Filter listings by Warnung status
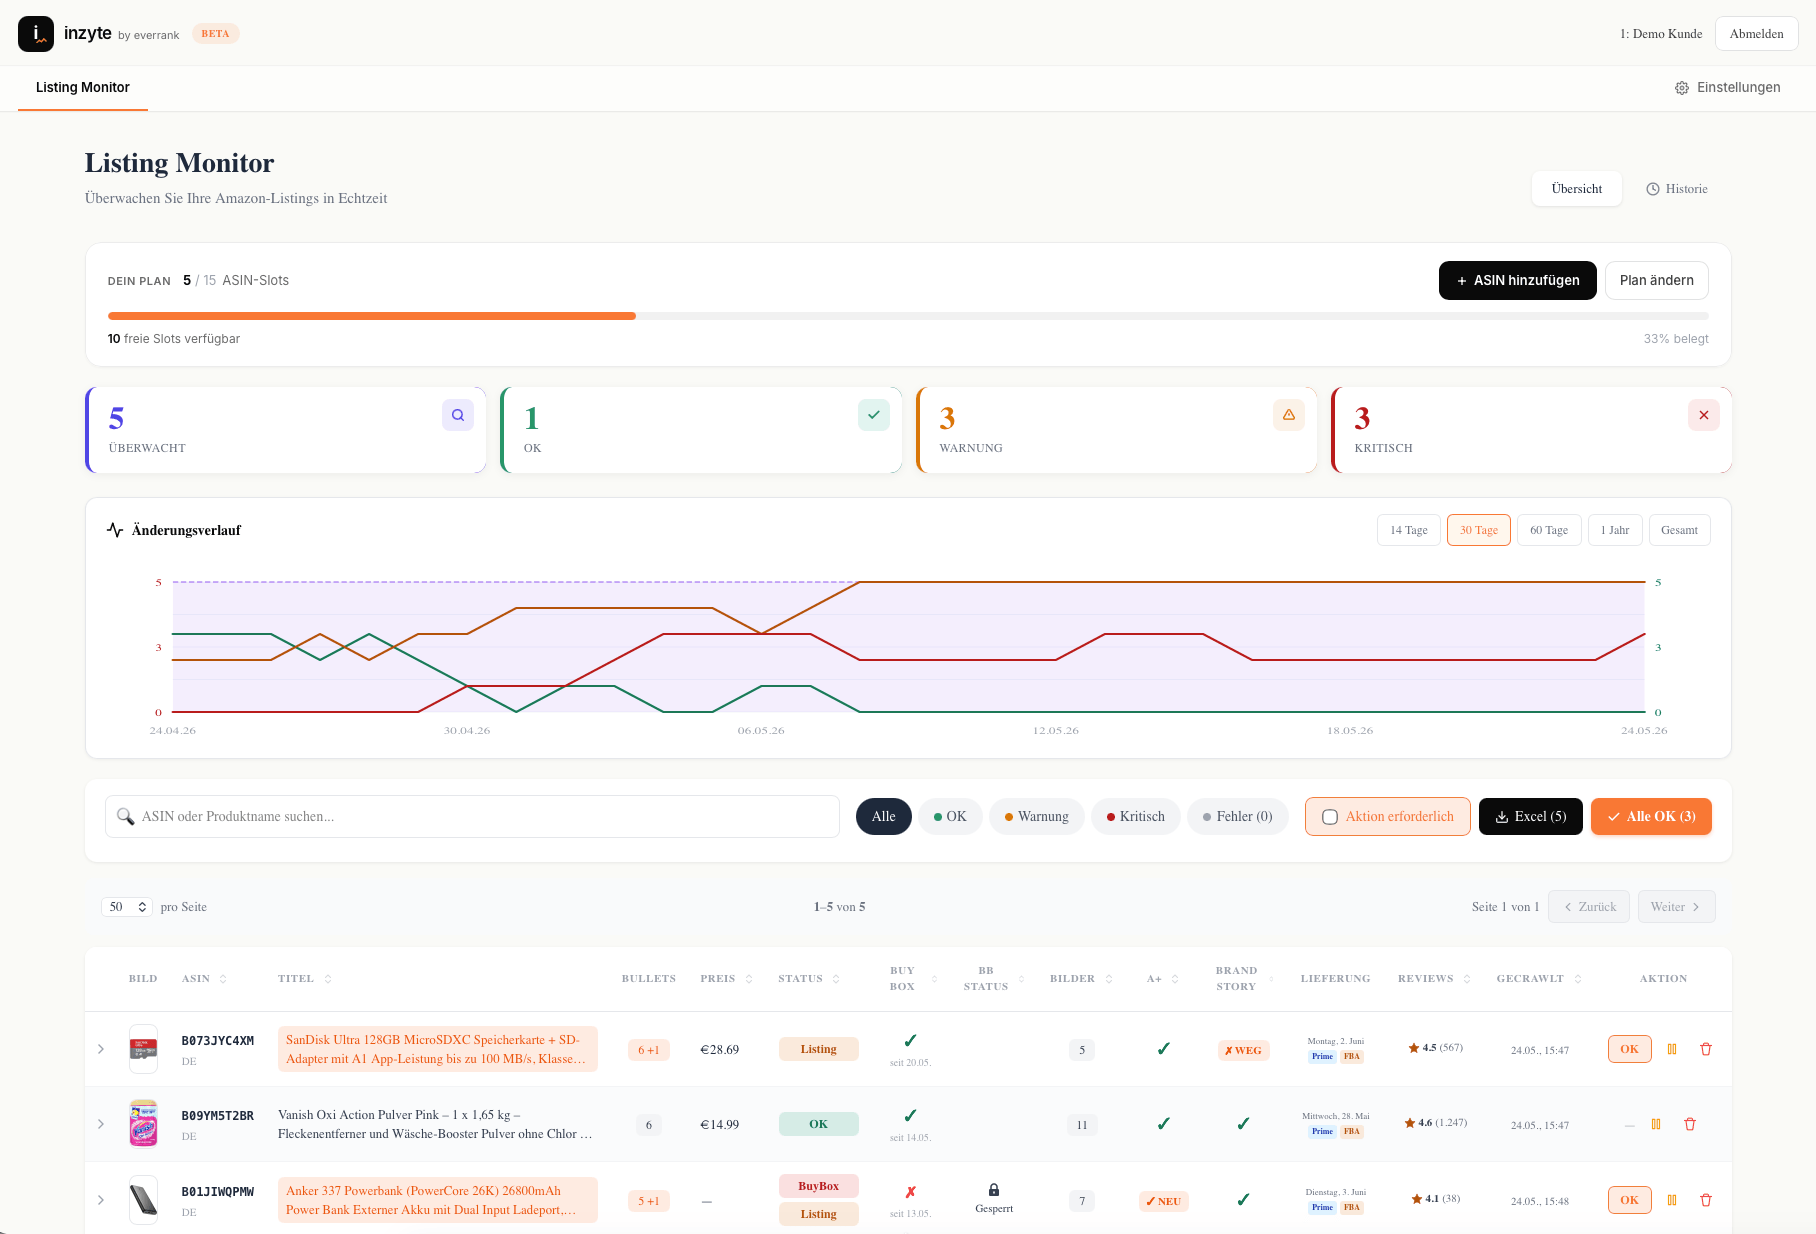Screen dimensions: 1816x1234 [1036, 816]
